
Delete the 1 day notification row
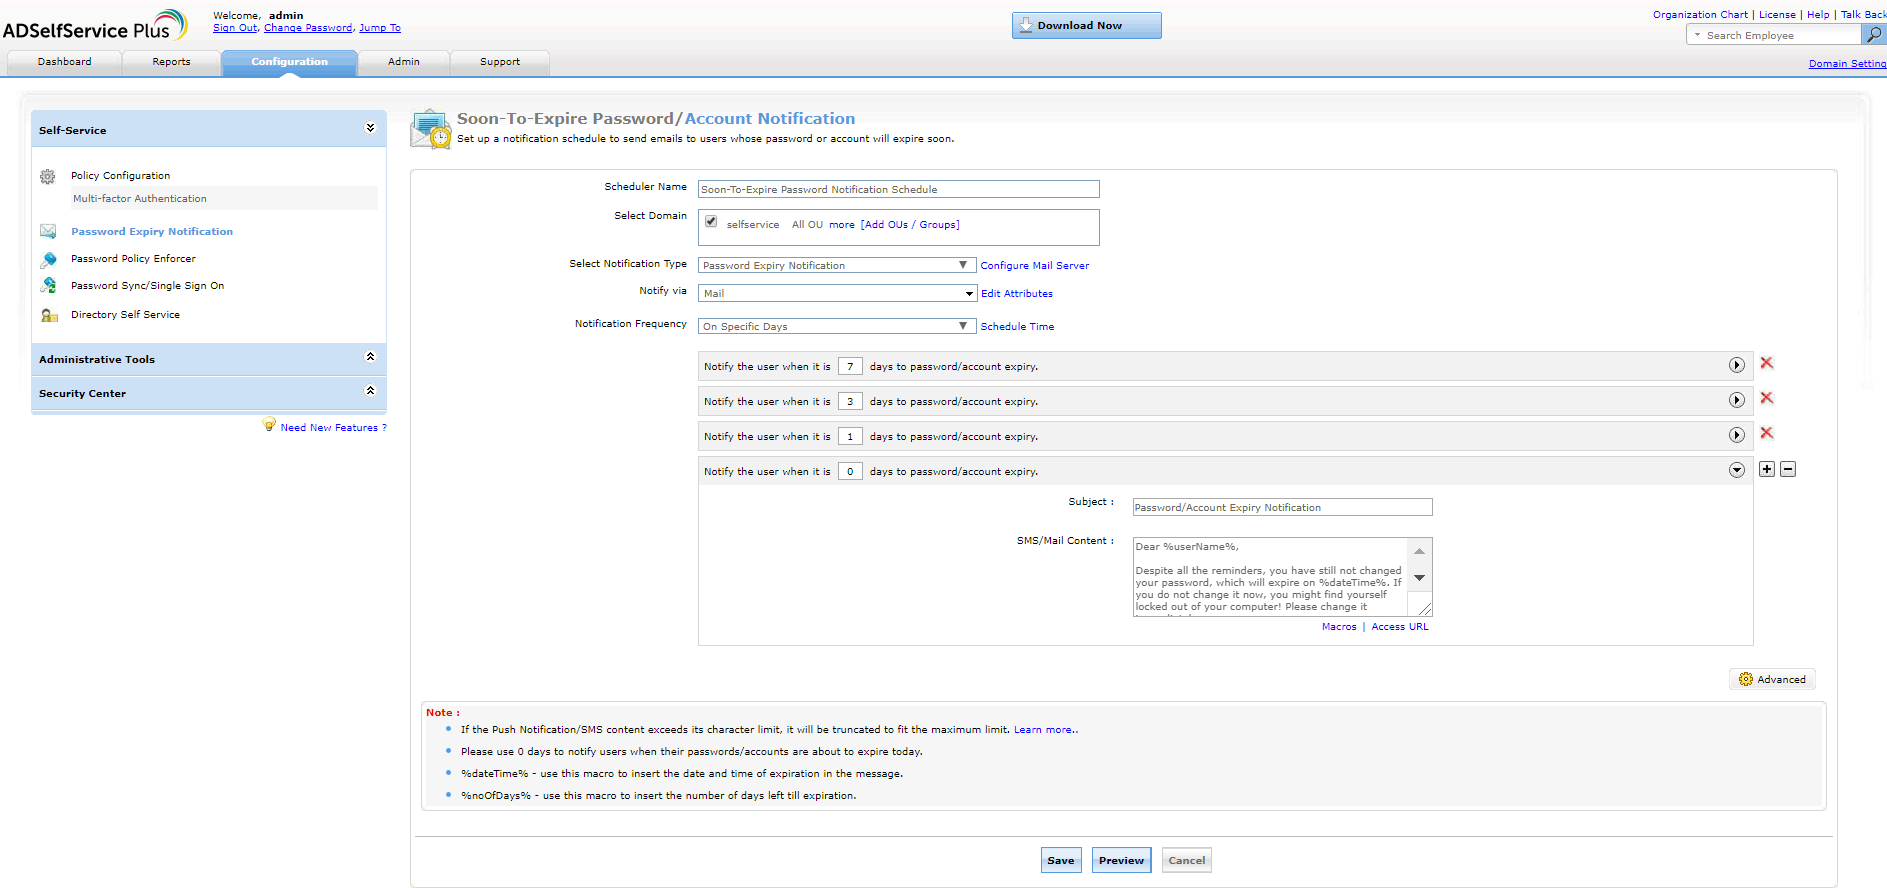click(x=1767, y=433)
